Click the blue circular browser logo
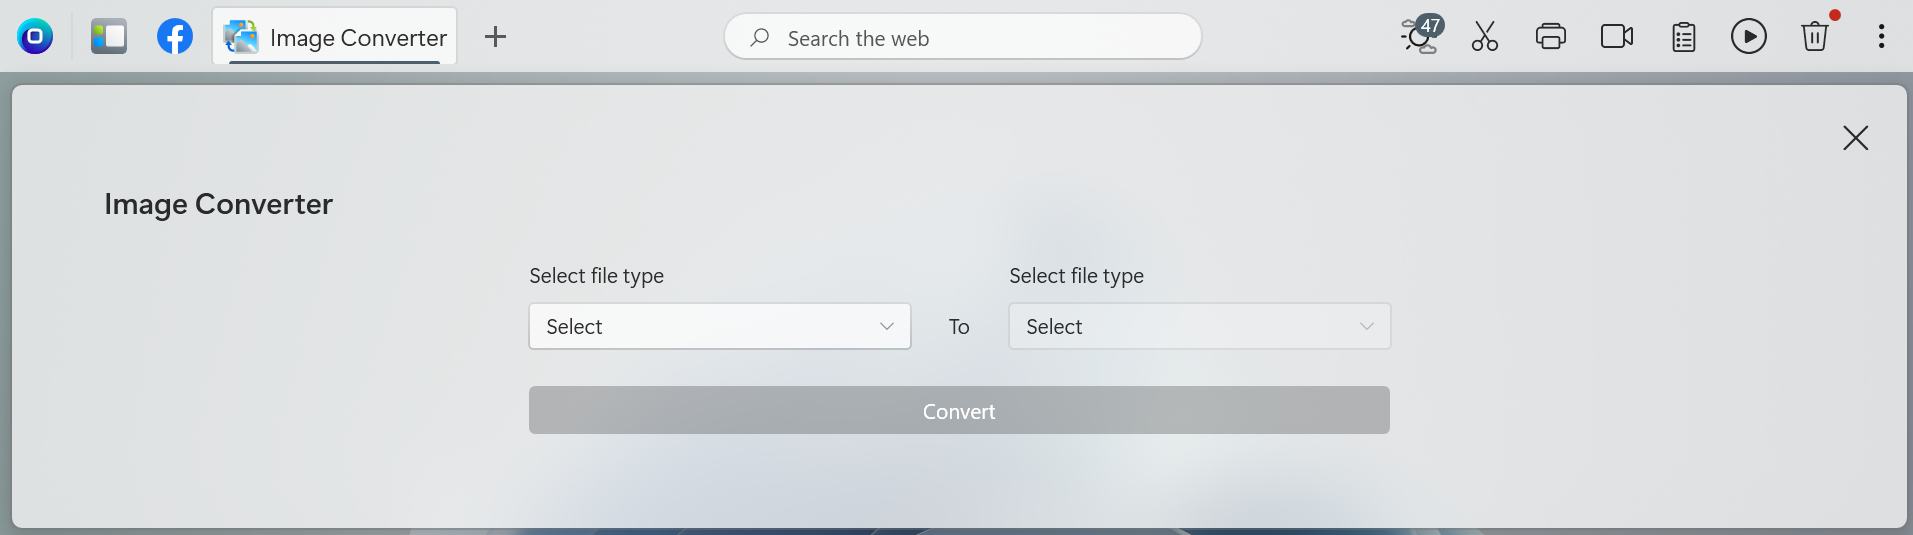Viewport: 1913px width, 535px height. point(35,37)
